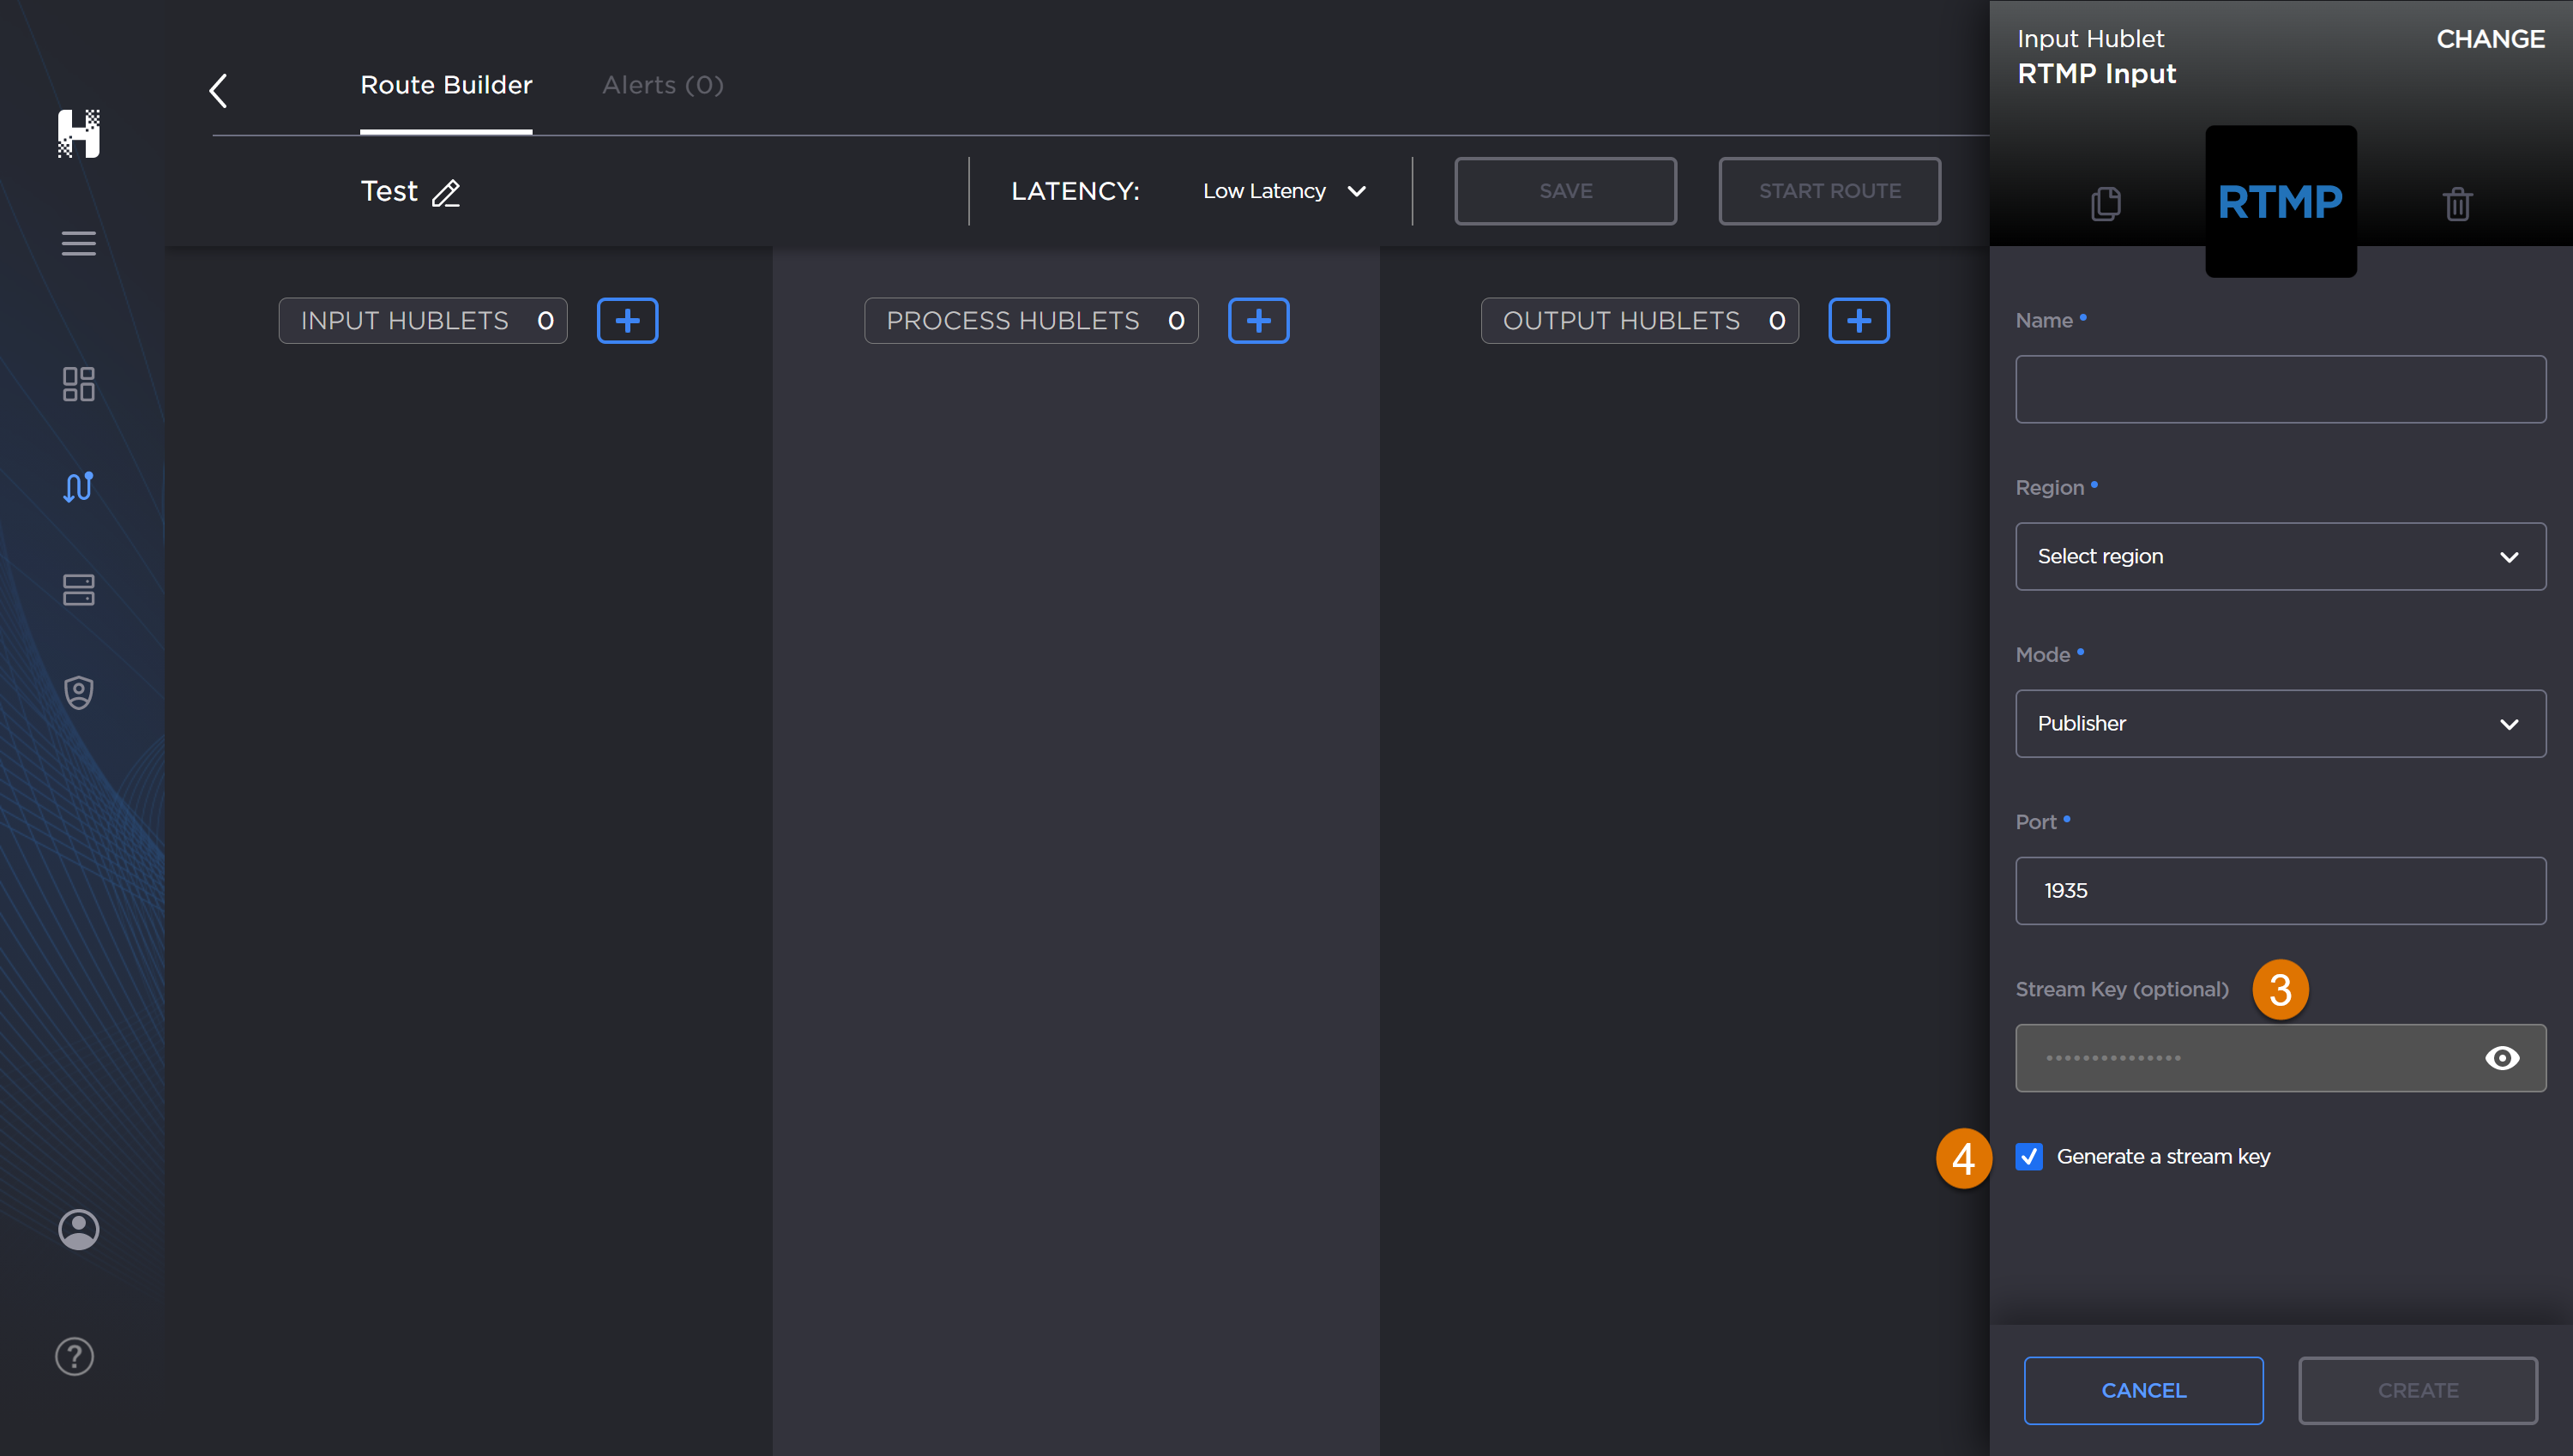Screen dimensions: 2573x1456
Task: Select the dashboard grid icon
Action: pos(78,384)
